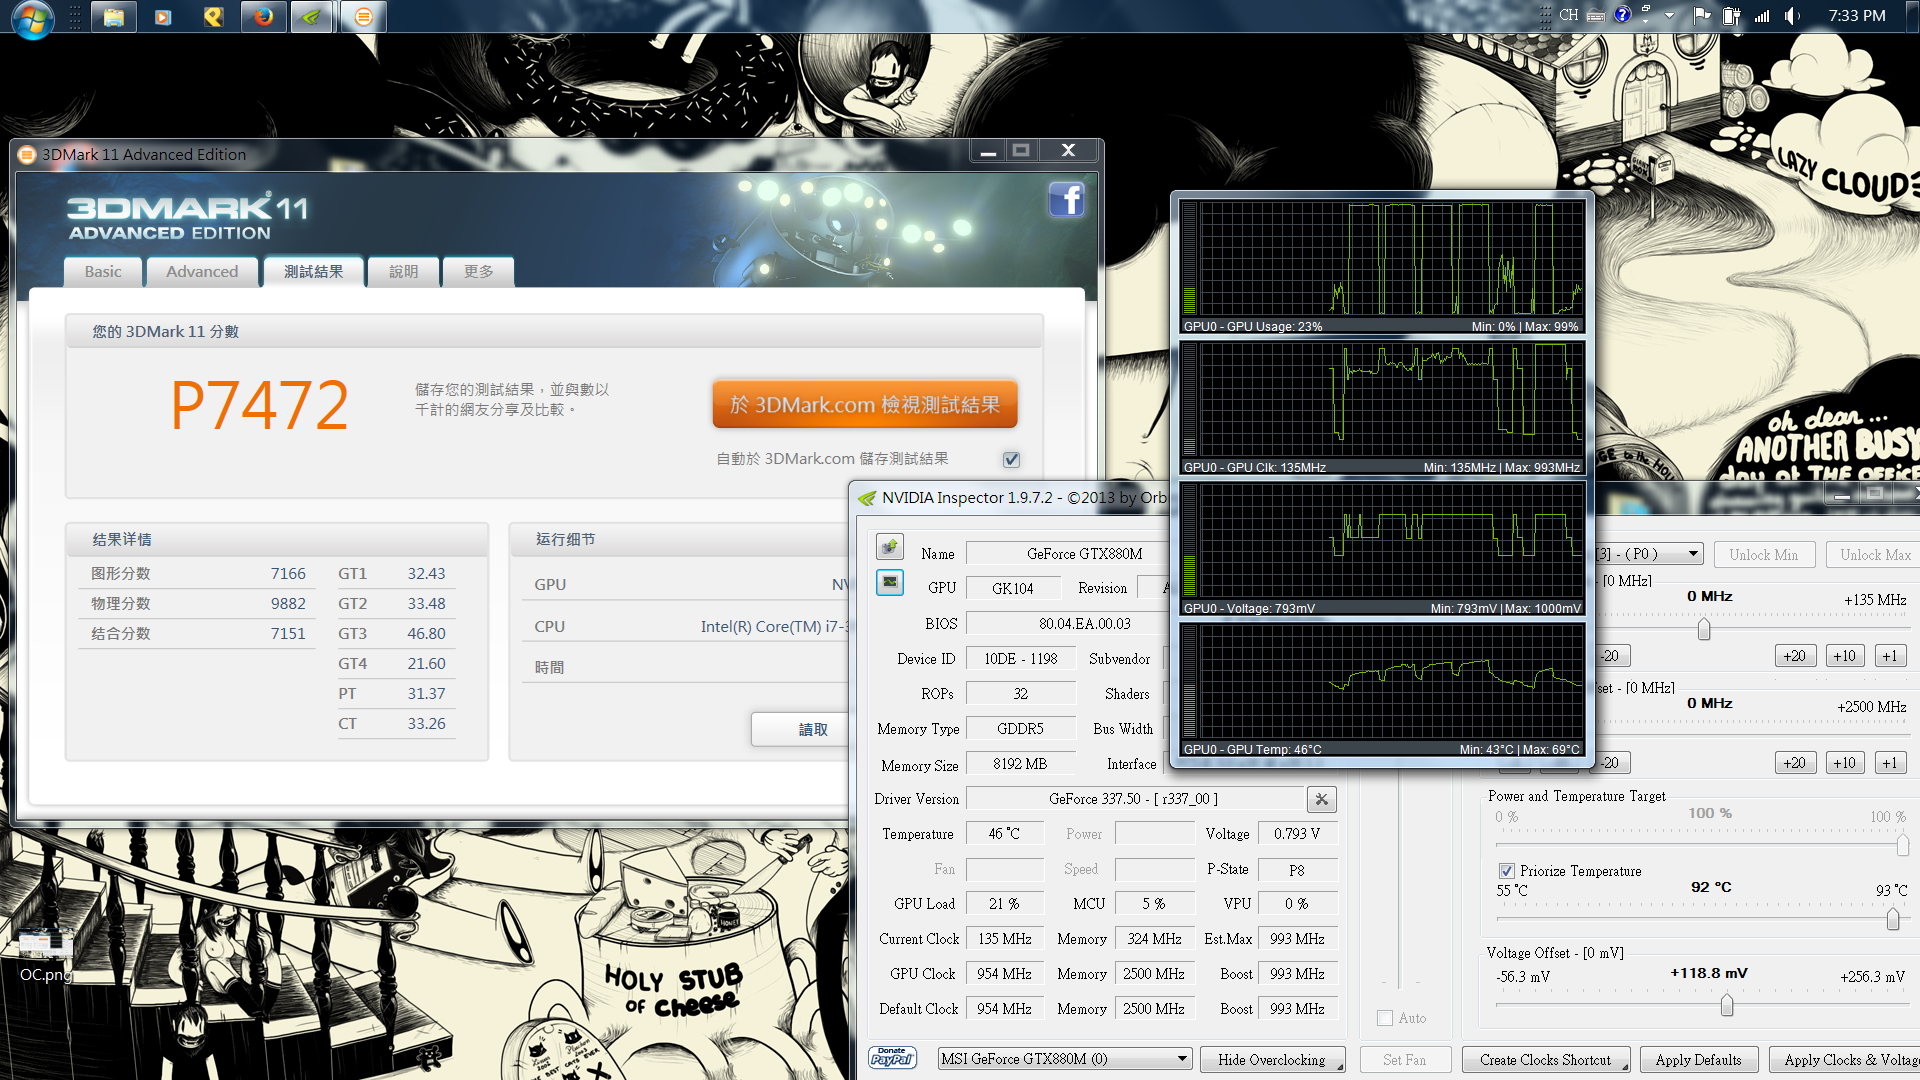Switch to the Advanced tab

point(202,271)
